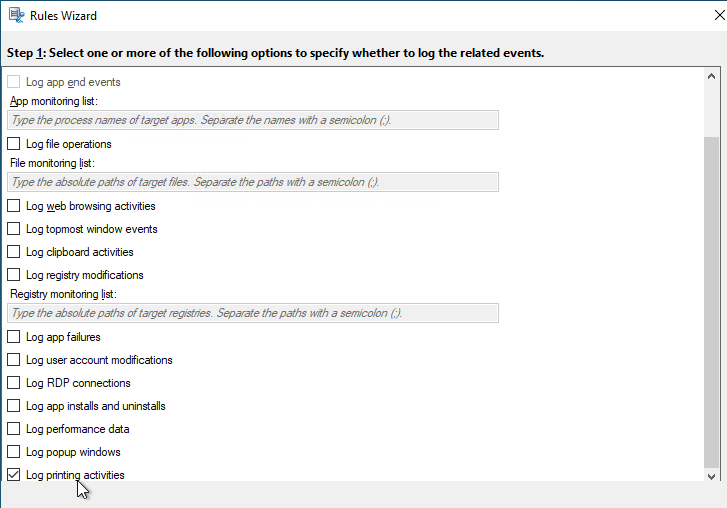Enable Log user account modifications
Image resolution: width=727 pixels, height=508 pixels.
[x=13, y=360]
